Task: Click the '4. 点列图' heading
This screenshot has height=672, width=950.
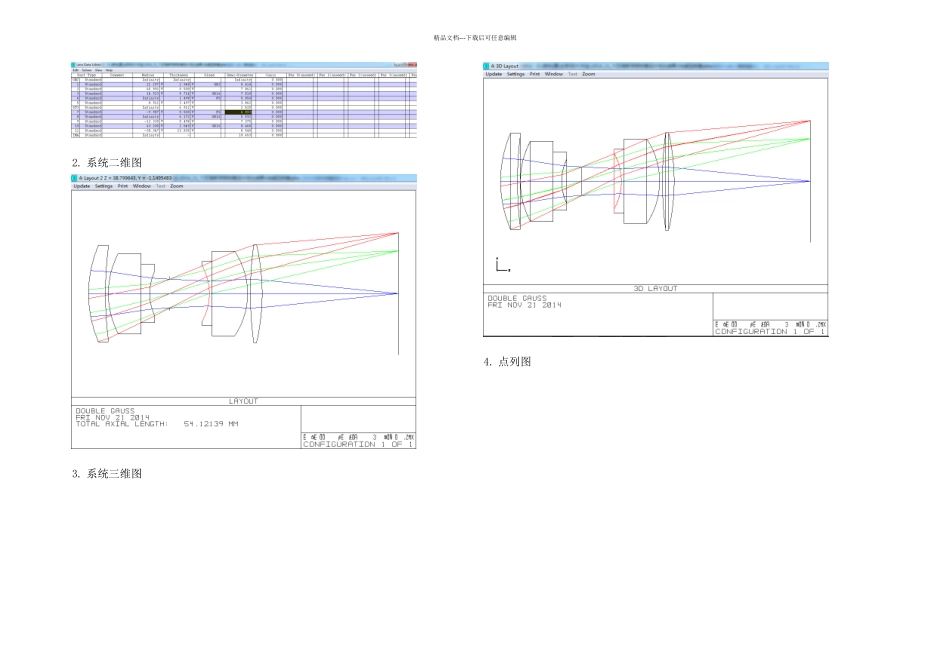Action: click(x=507, y=362)
